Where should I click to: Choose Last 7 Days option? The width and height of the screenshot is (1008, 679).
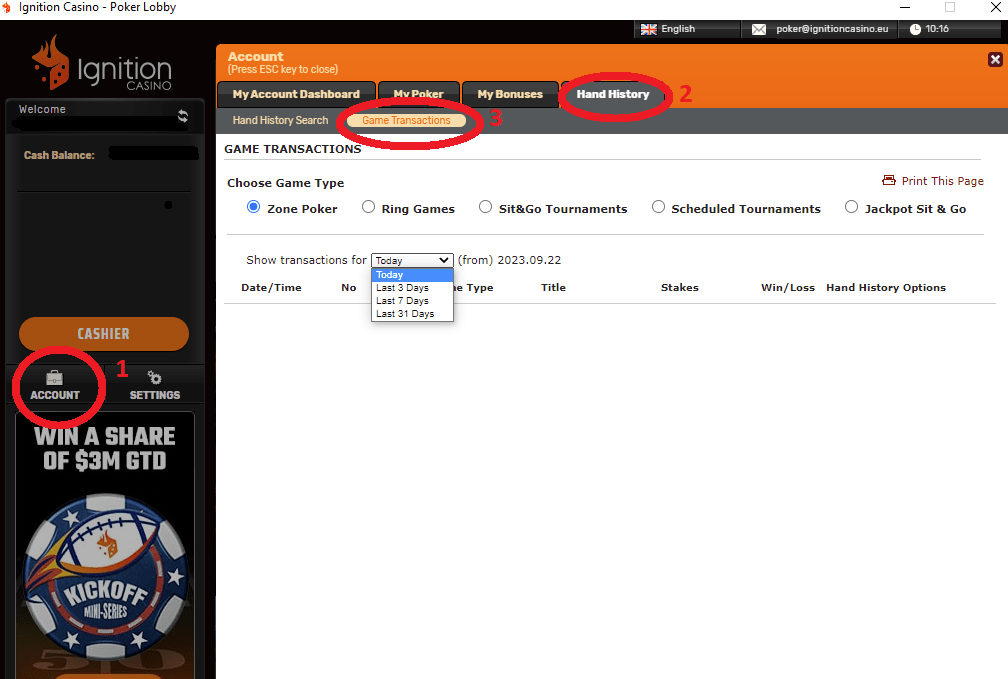(412, 300)
